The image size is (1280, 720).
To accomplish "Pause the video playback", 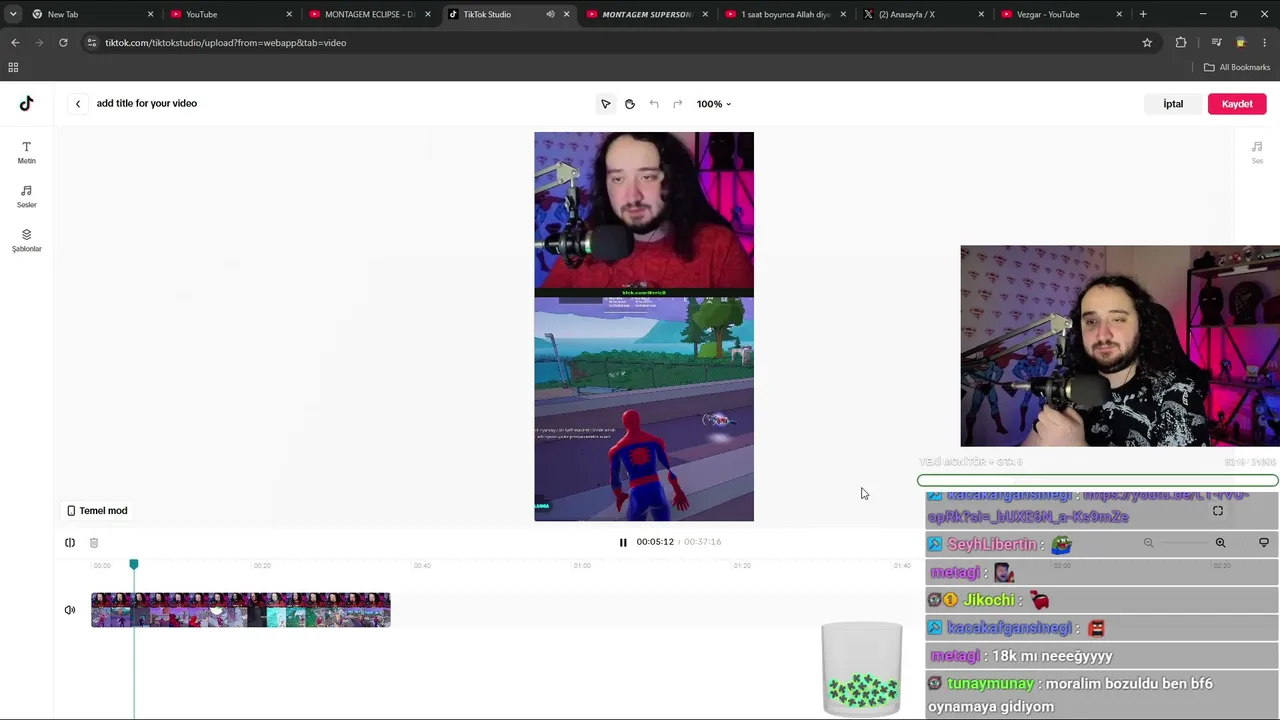I will point(622,543).
